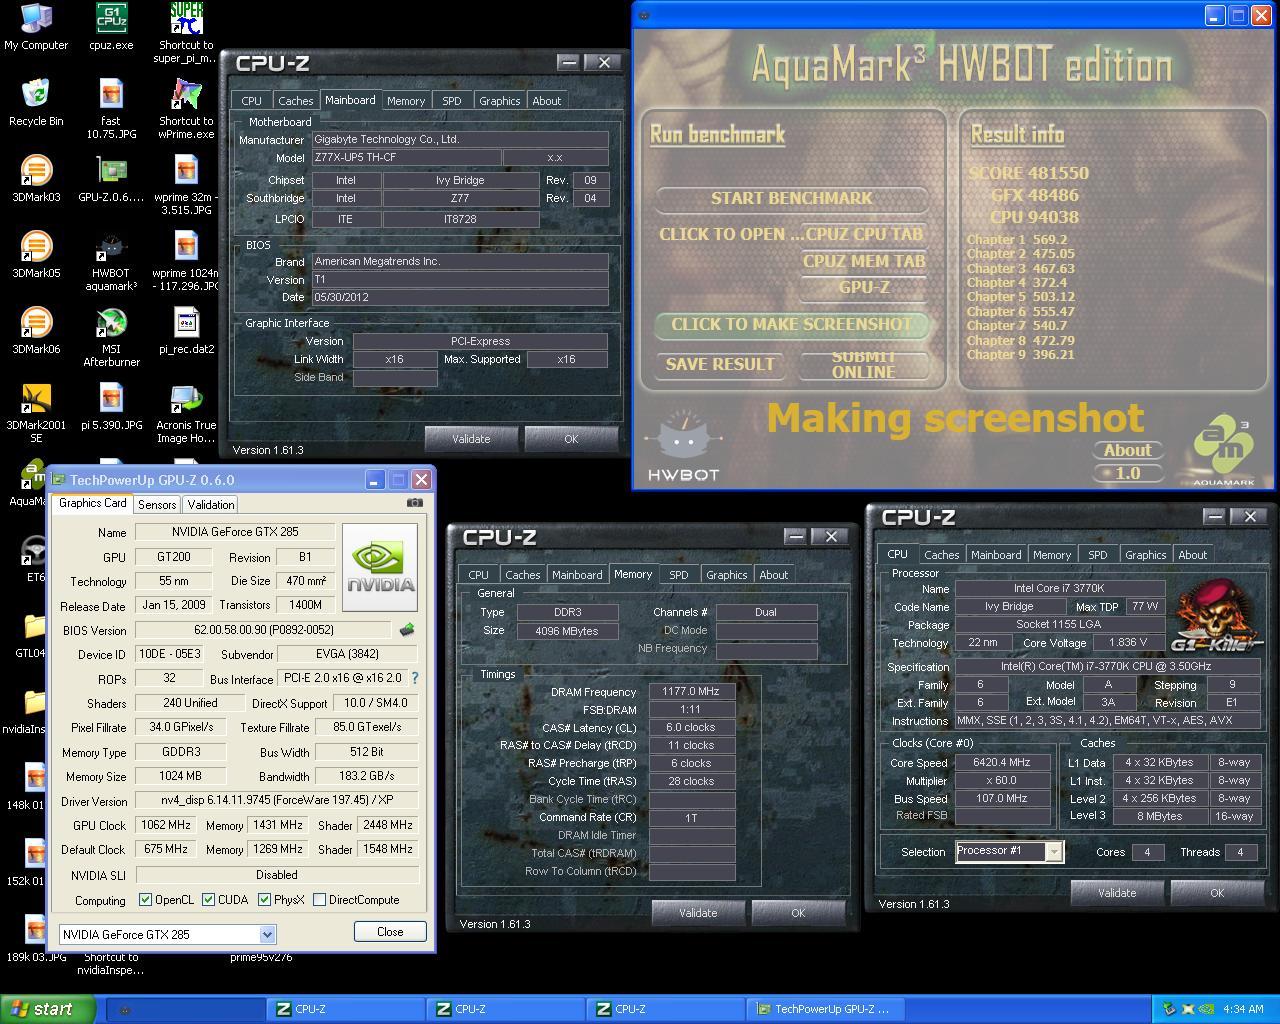The image size is (1280, 1024).
Task: Launch 3DMark03 desktop icon
Action: [x=36, y=179]
